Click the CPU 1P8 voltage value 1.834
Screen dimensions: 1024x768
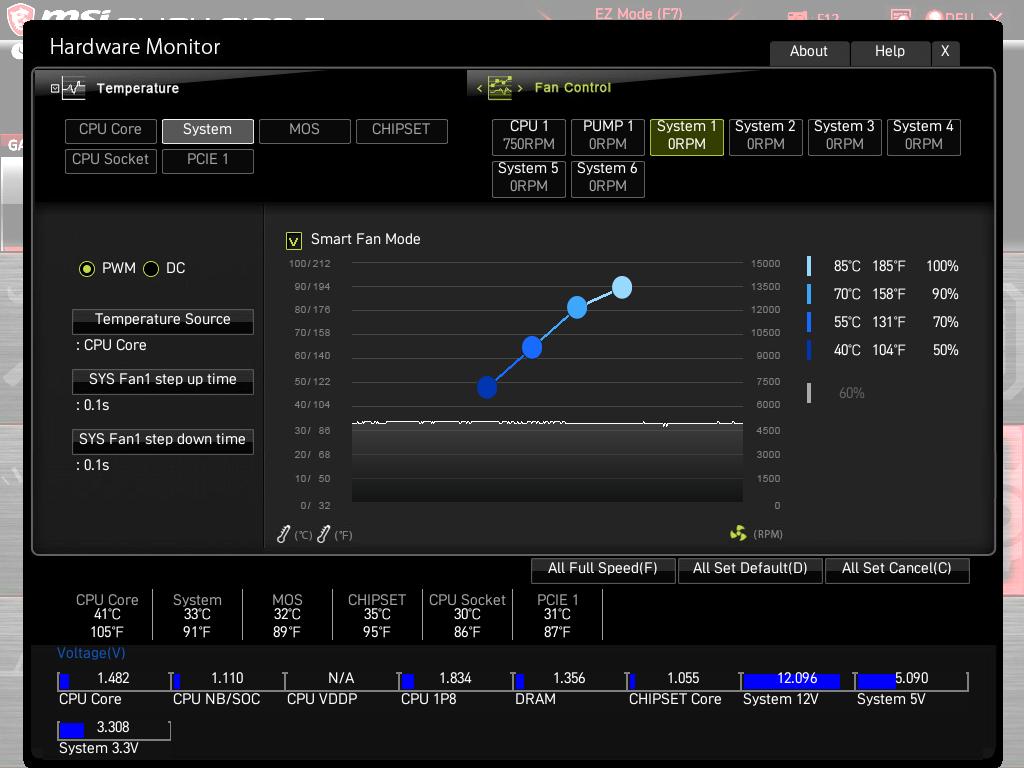point(455,679)
